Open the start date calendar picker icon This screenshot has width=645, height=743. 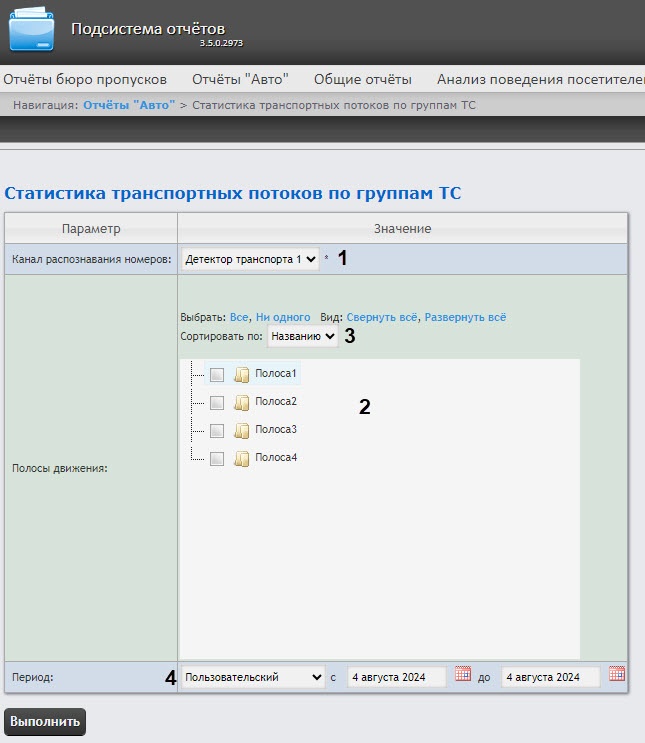coord(462,675)
